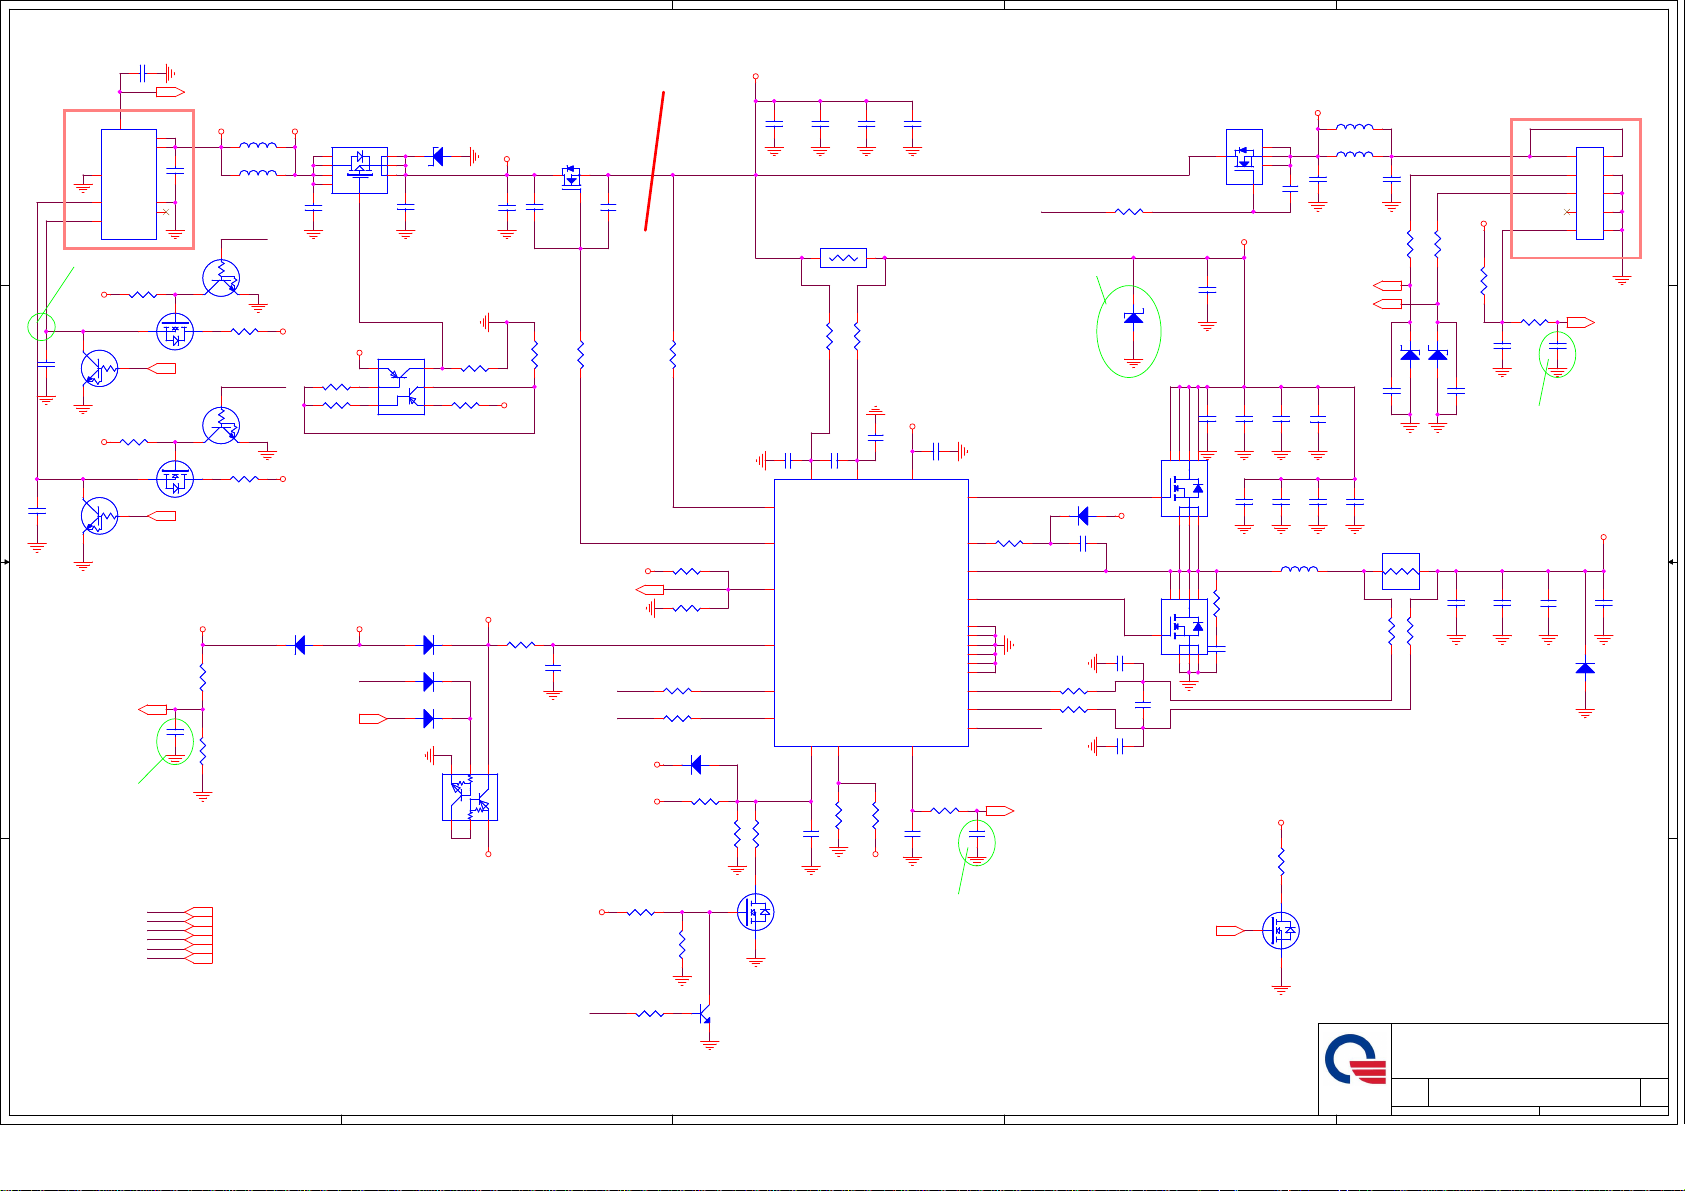Select the resistor above the MOSFET nearest the logo
The image size is (1685, 1191).
pos(1281,862)
